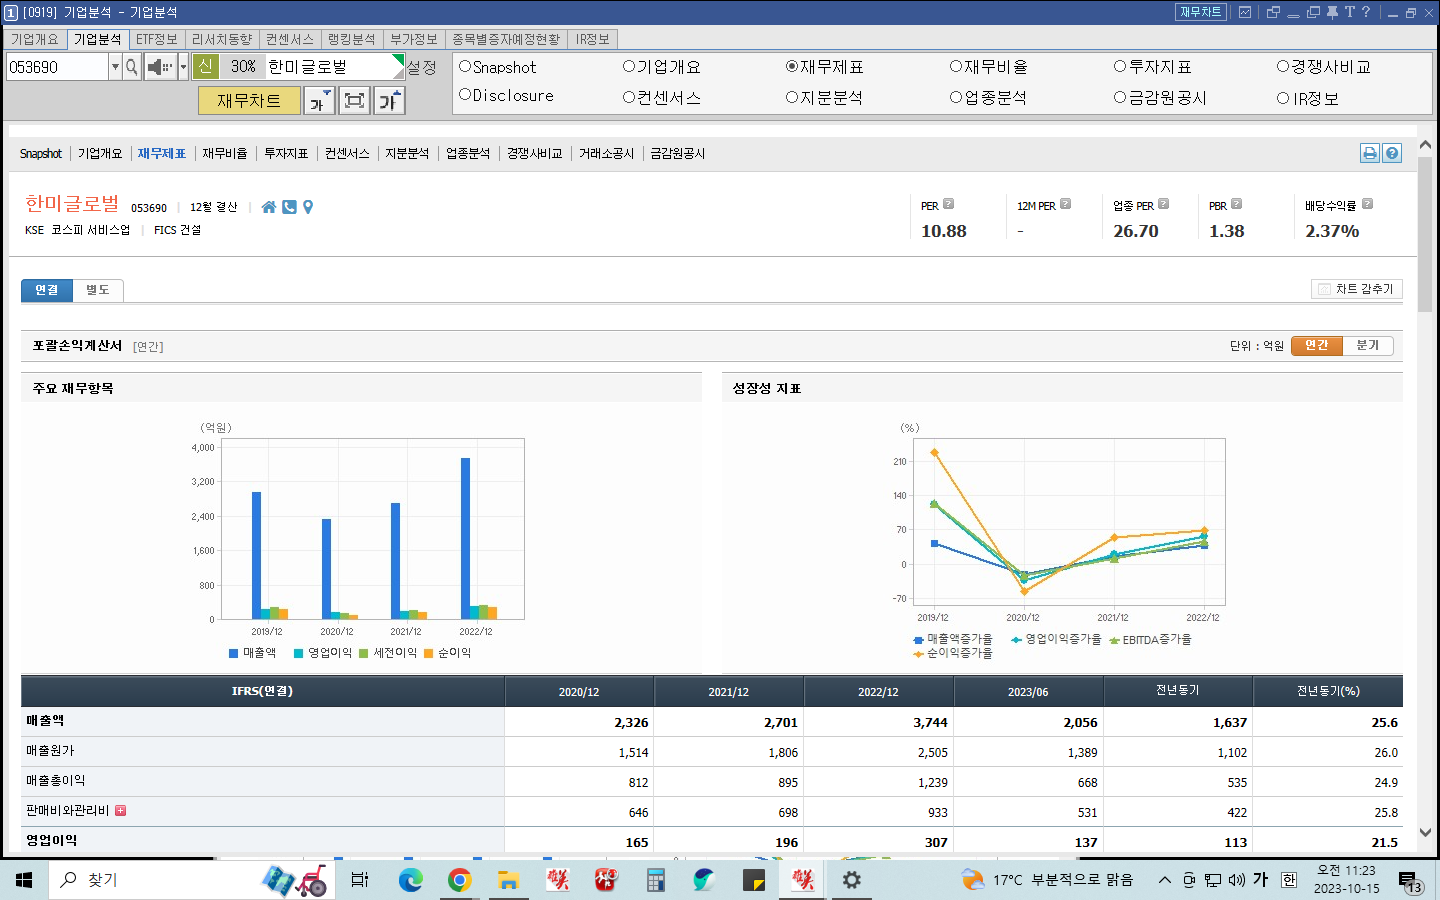Screen dimensions: 1440x900
Task: Select the 연결 statement tab
Action: coord(47,290)
